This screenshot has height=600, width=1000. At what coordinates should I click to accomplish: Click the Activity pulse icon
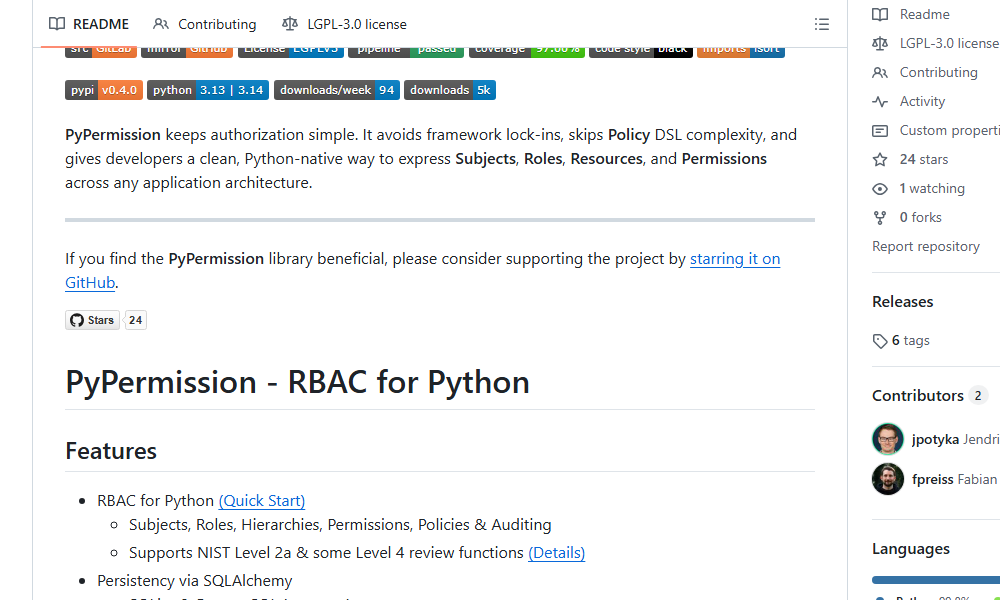[880, 101]
